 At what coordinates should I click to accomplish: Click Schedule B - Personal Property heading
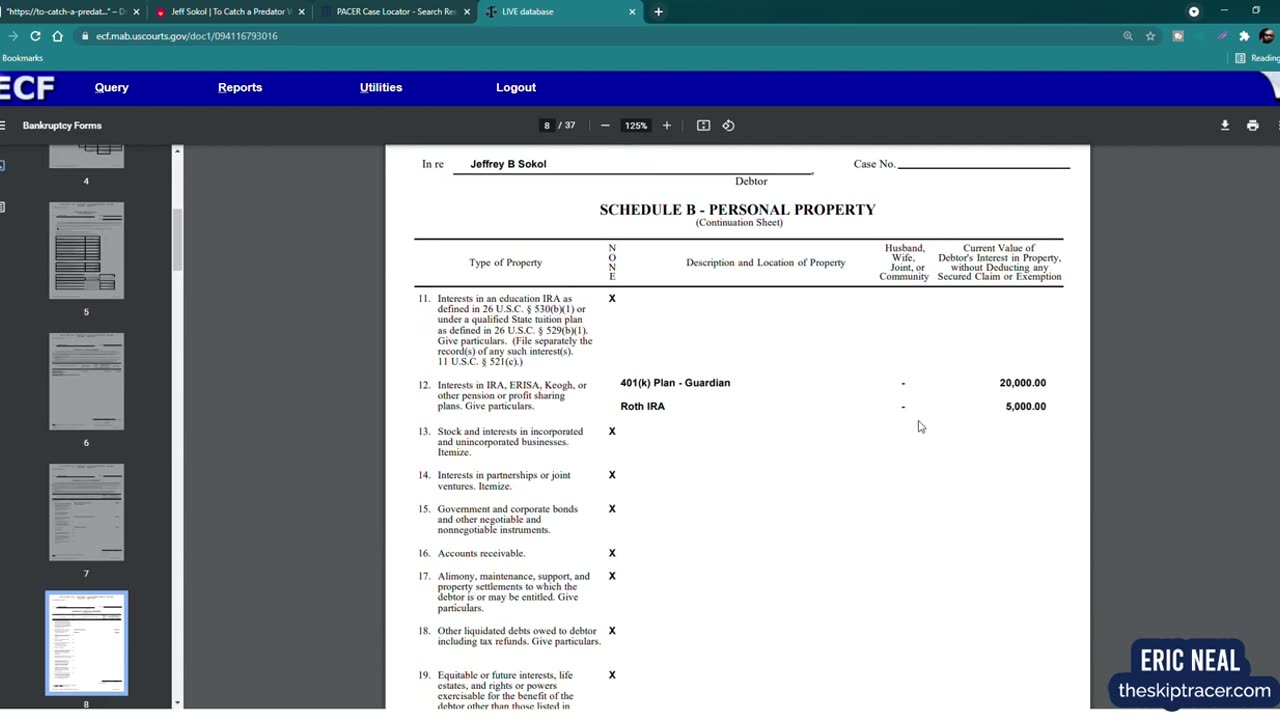click(x=737, y=210)
